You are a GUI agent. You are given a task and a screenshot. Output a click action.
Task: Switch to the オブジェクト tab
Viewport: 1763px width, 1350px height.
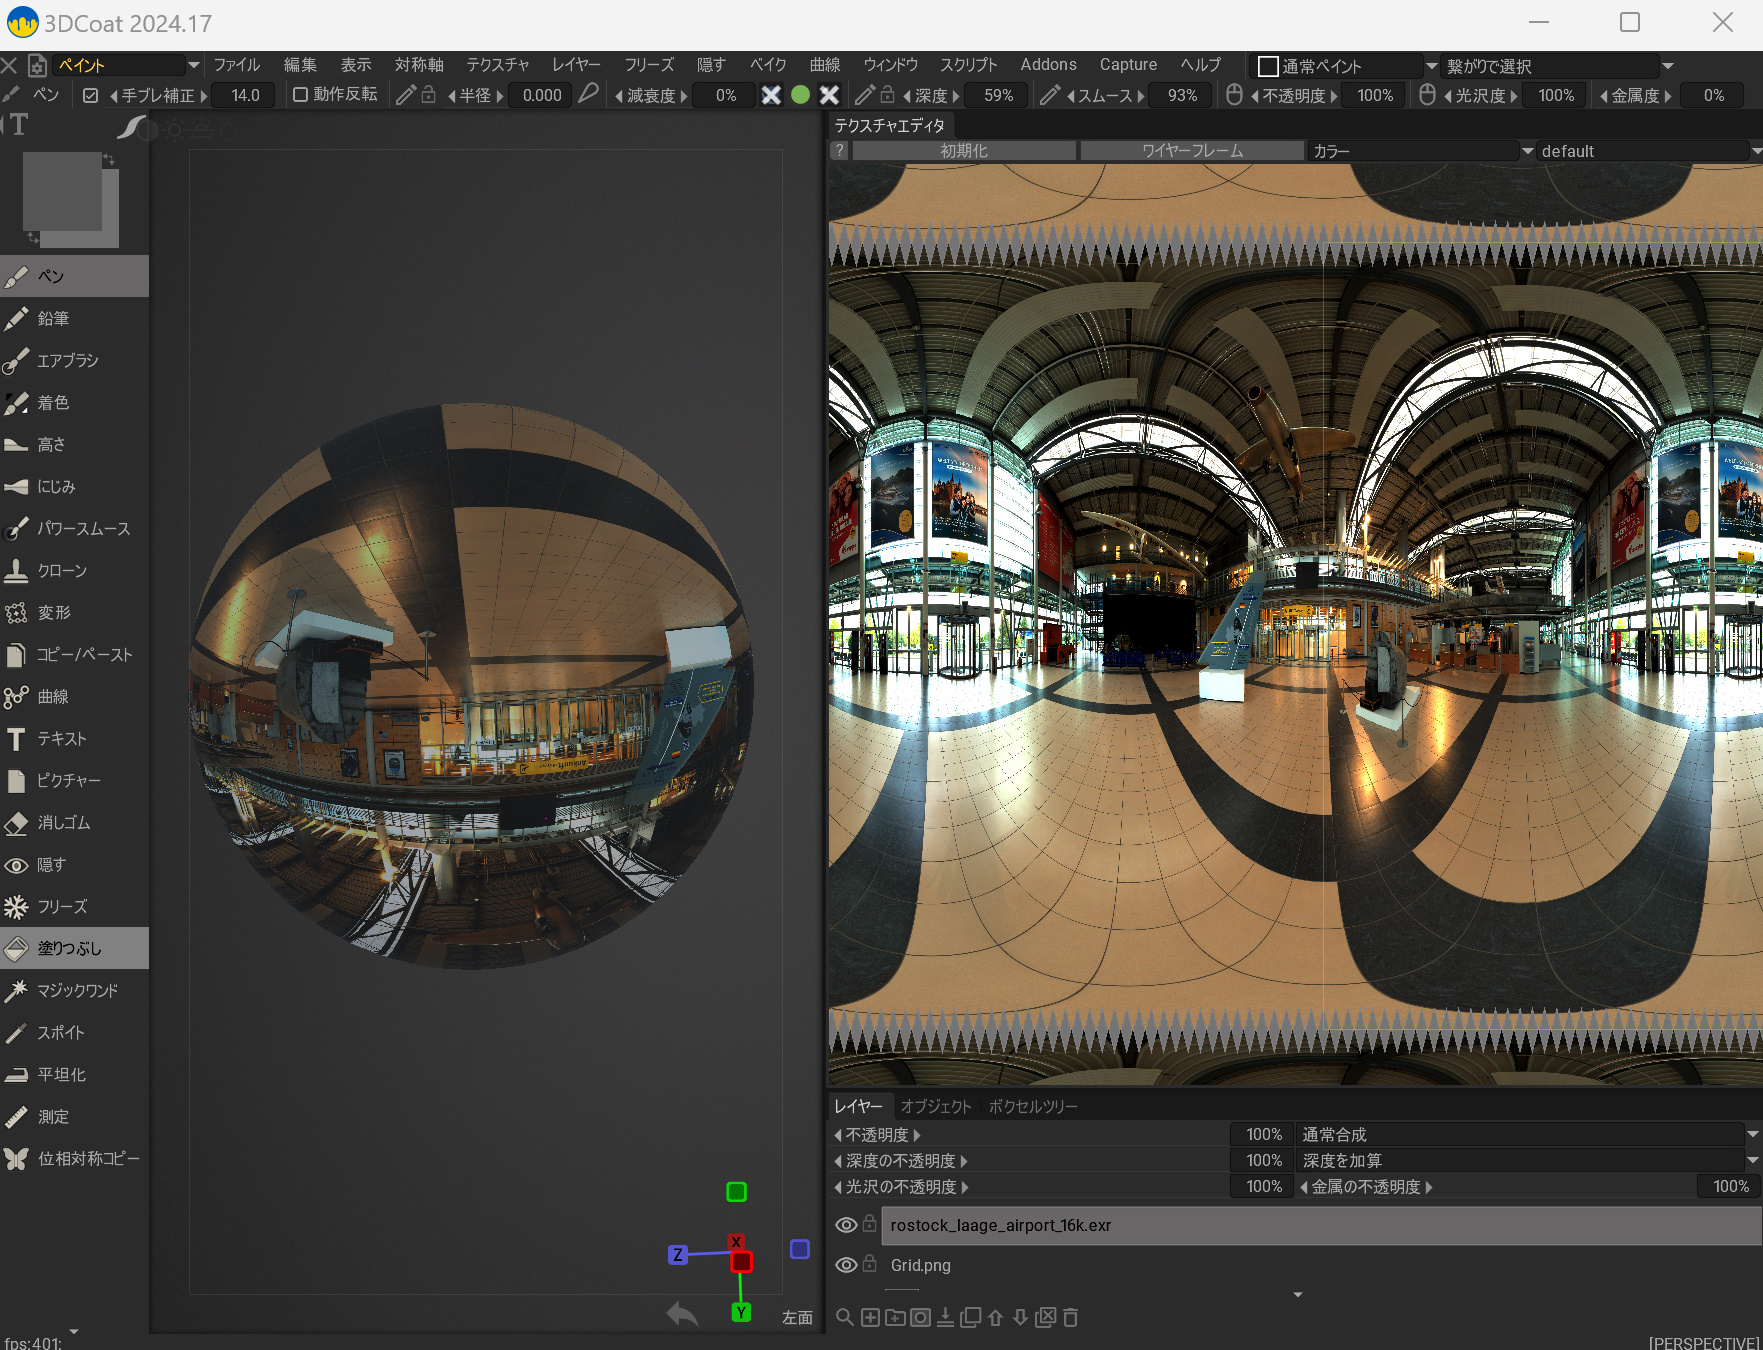[x=935, y=1106]
